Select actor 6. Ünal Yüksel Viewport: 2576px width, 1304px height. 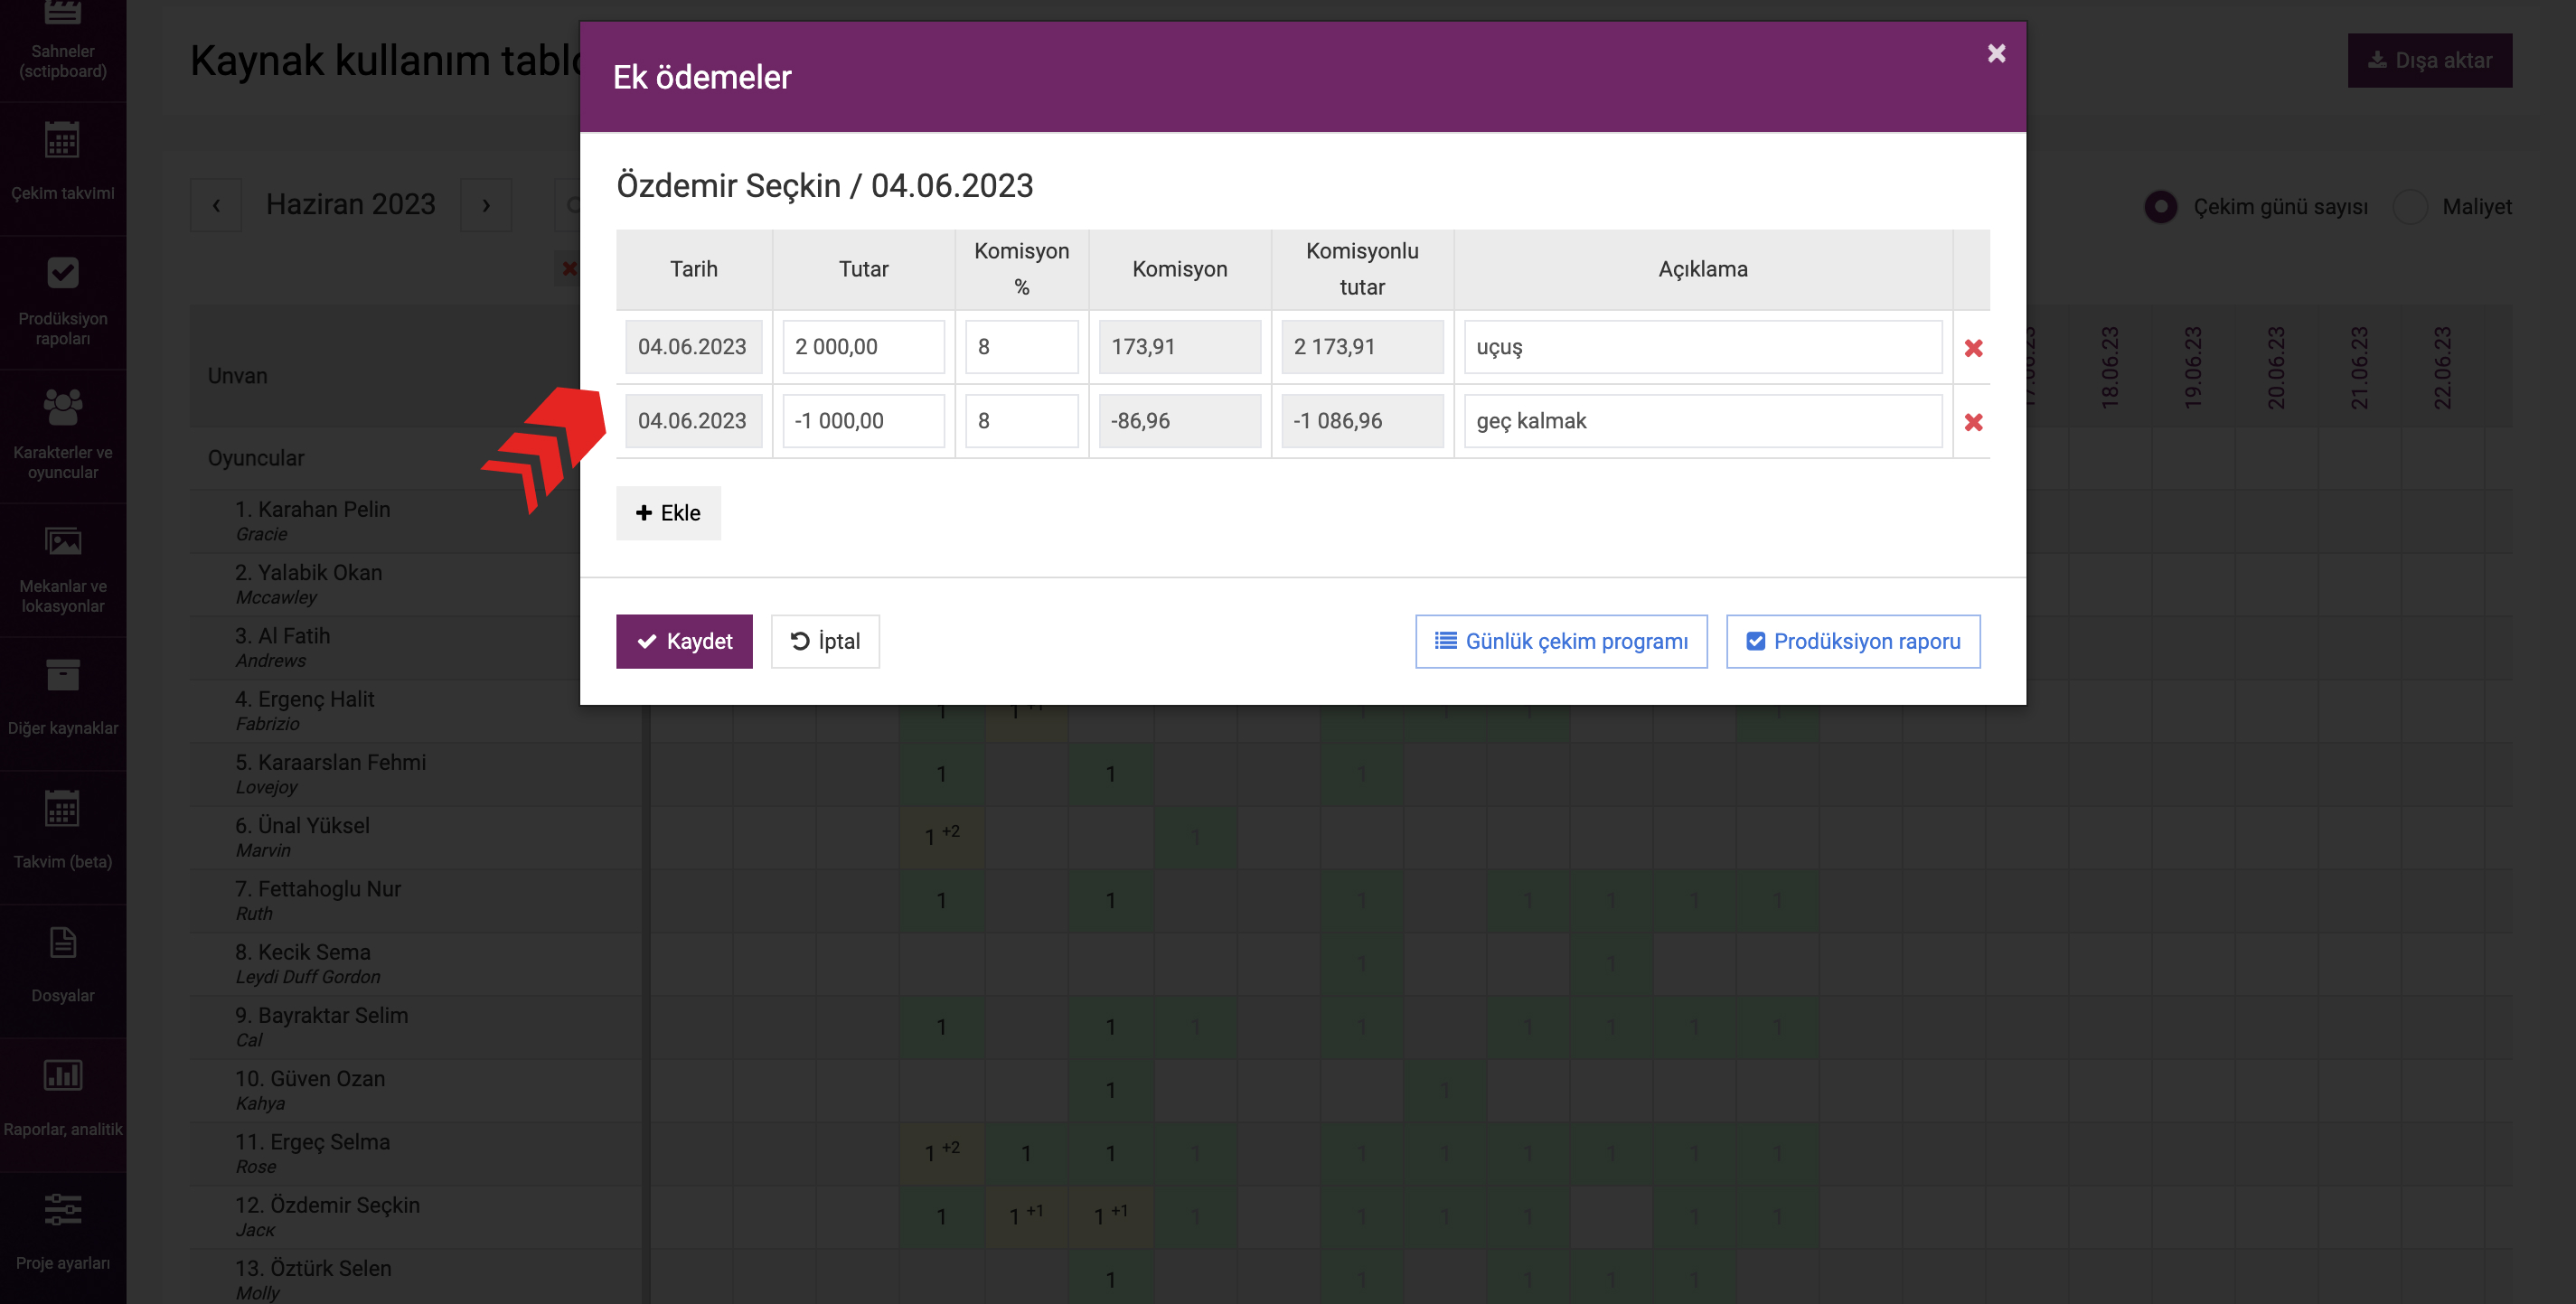(x=302, y=825)
